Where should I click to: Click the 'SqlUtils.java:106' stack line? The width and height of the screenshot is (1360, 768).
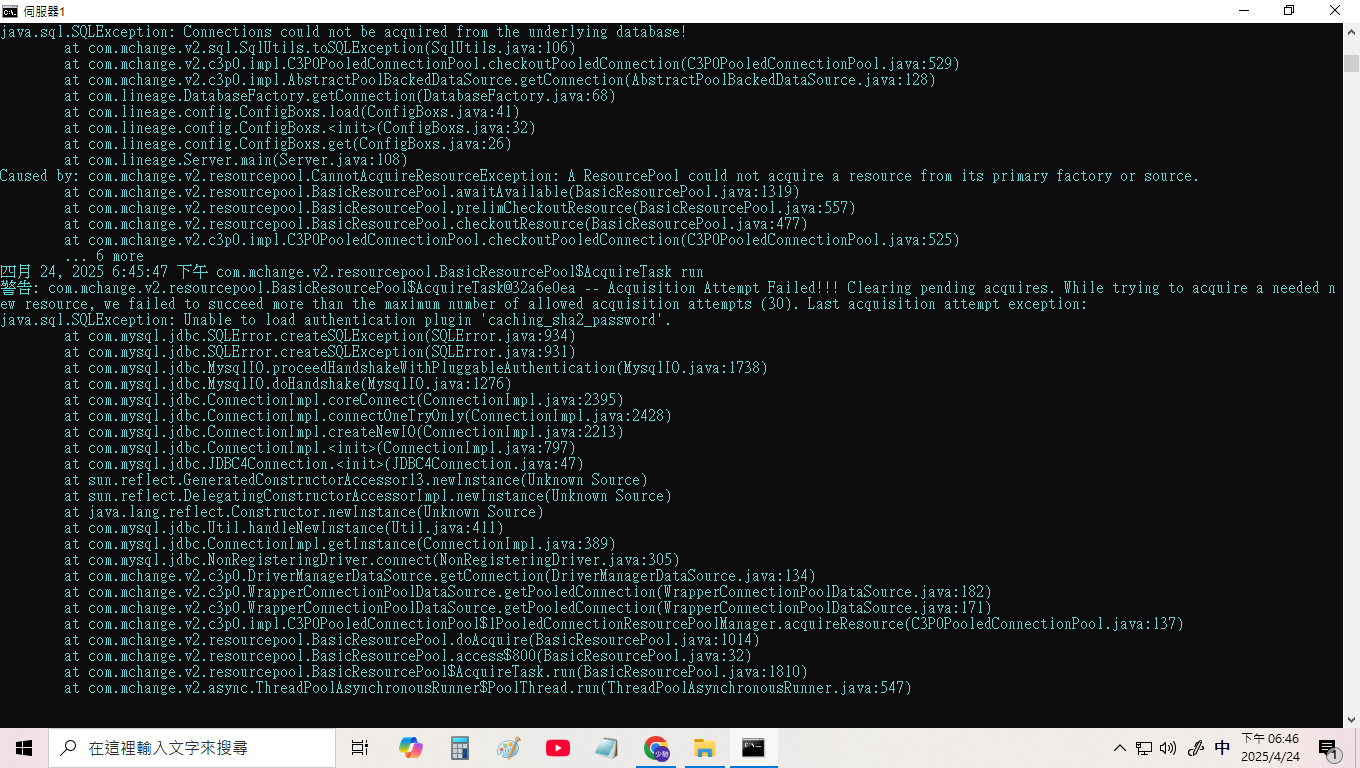[x=320, y=48]
